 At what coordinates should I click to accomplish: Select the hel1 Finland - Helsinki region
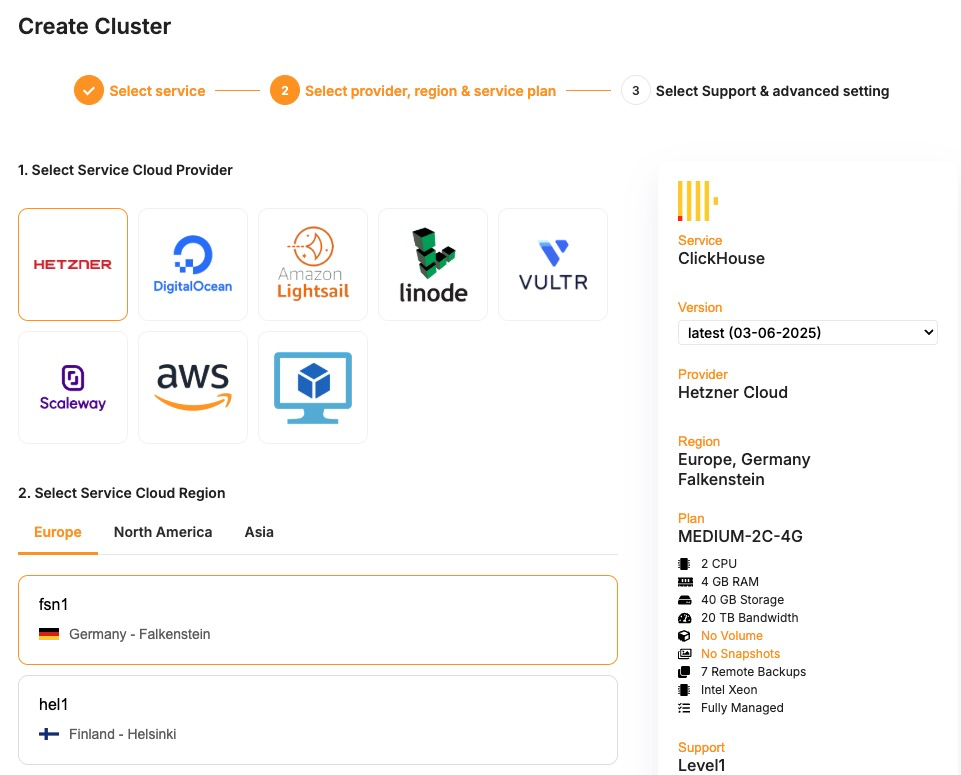tap(318, 720)
